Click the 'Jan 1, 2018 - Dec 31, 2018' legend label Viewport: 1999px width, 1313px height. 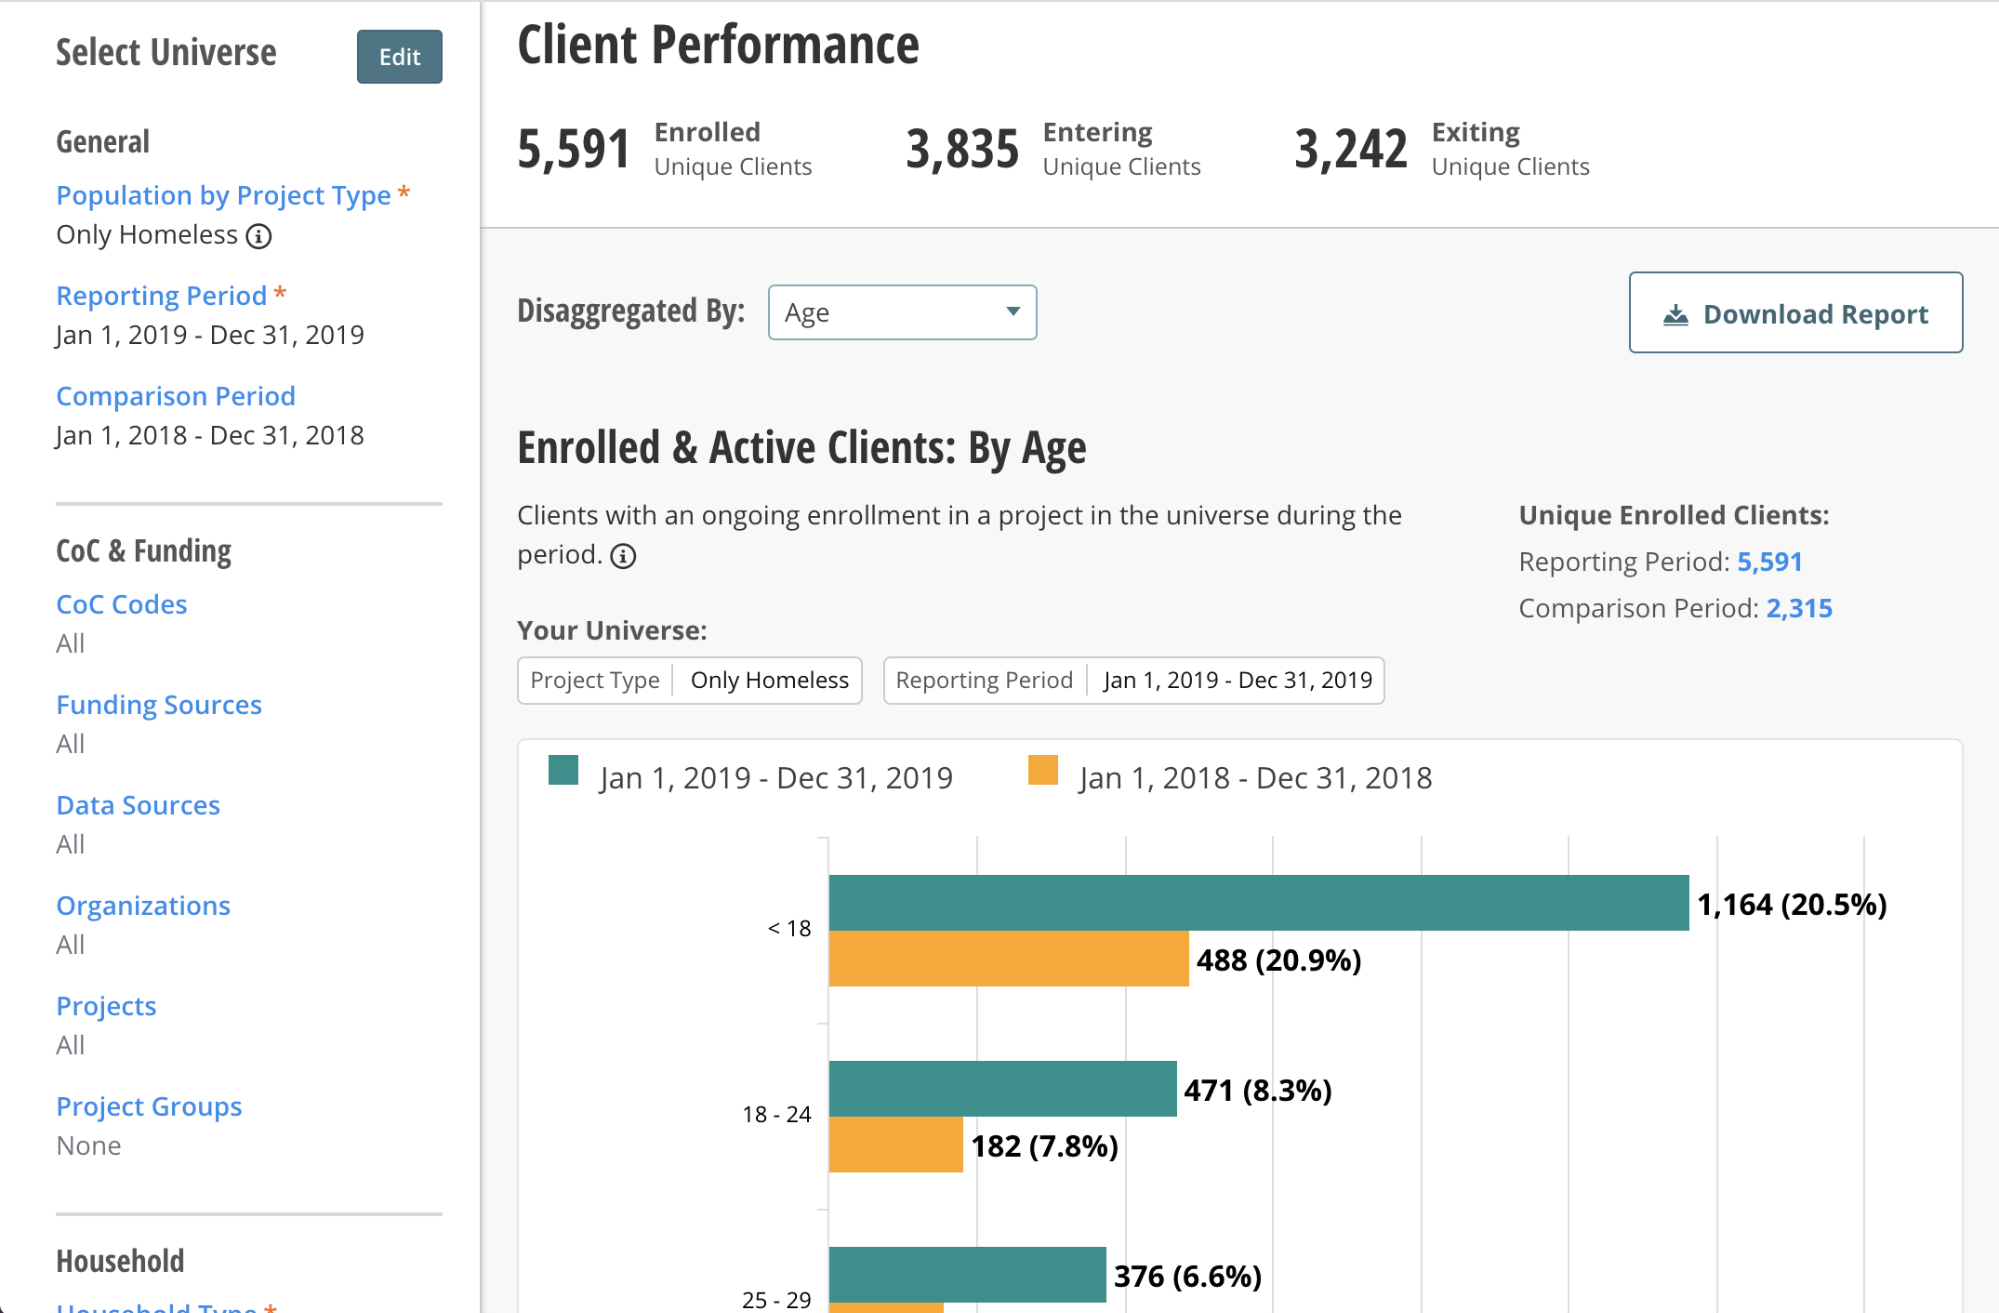point(1255,778)
